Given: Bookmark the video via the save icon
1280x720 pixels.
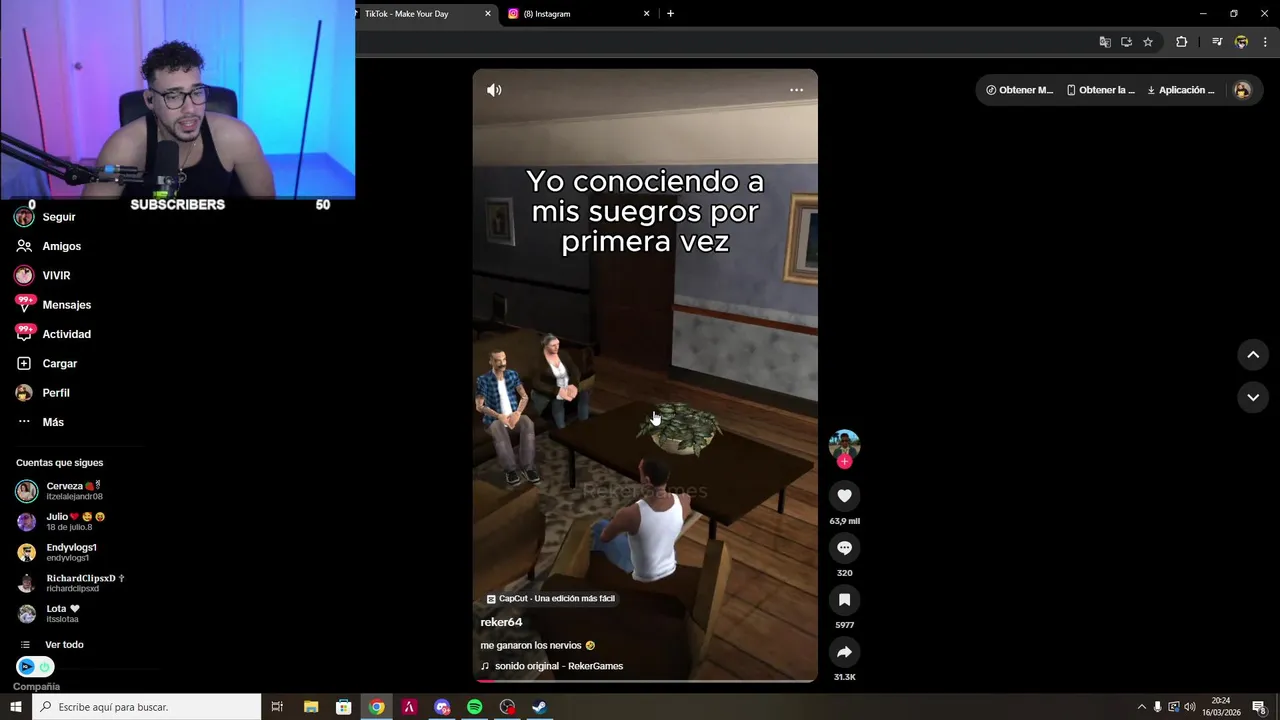Looking at the screenshot, I should pyautogui.click(x=844, y=600).
